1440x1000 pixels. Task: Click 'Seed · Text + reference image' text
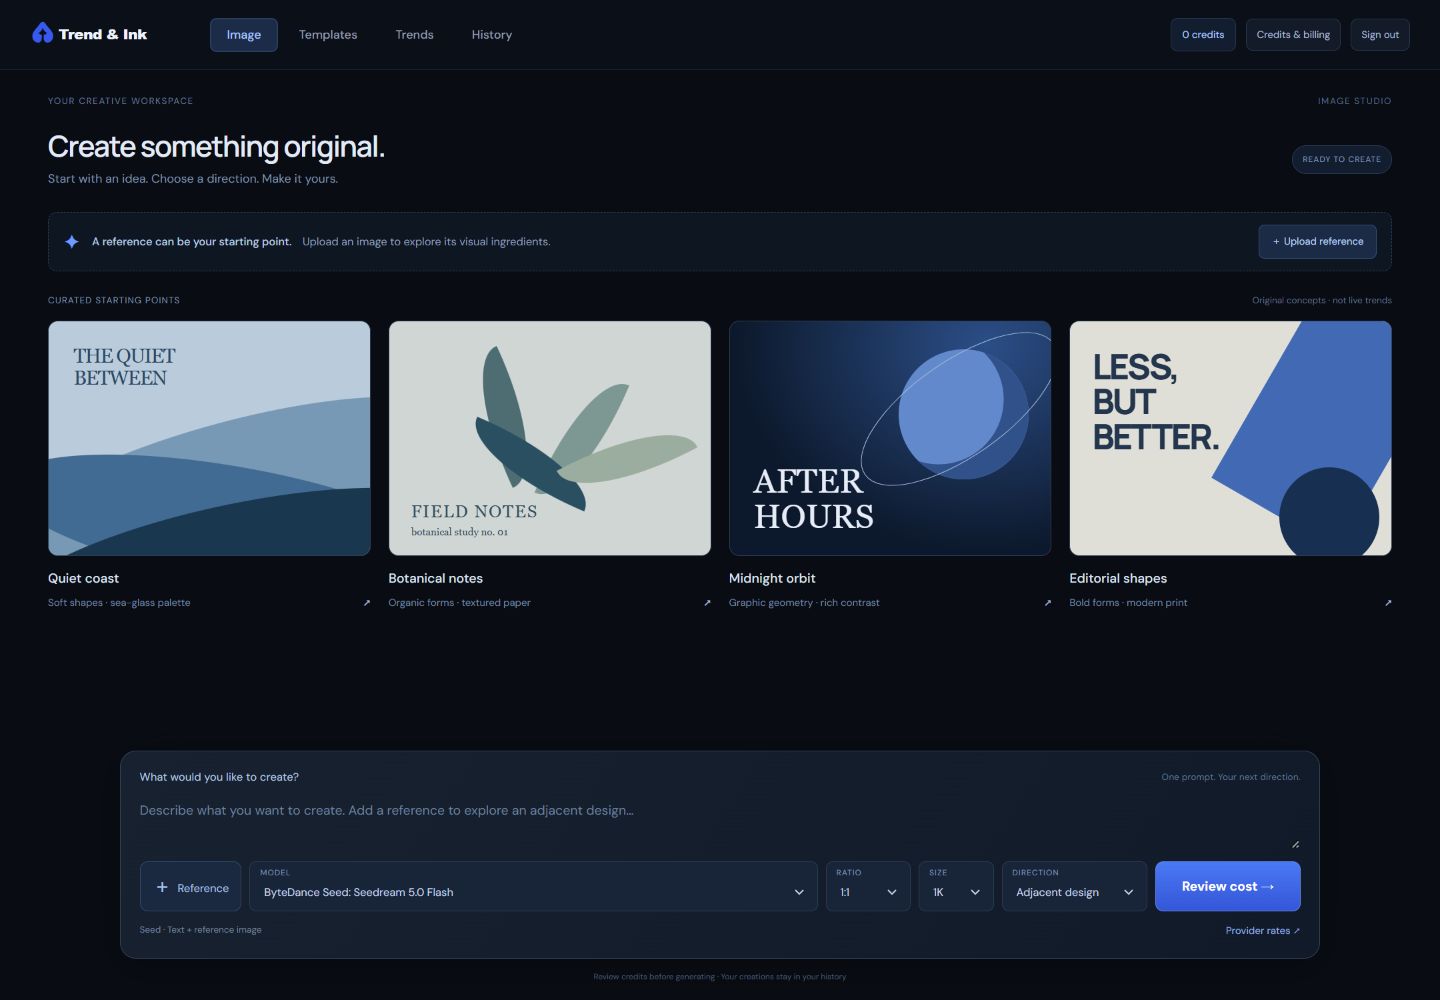[x=200, y=930]
